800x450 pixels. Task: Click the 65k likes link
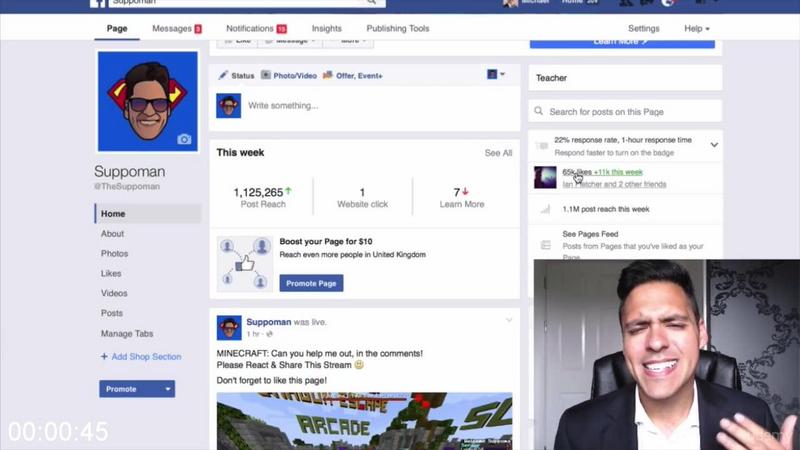pos(577,172)
